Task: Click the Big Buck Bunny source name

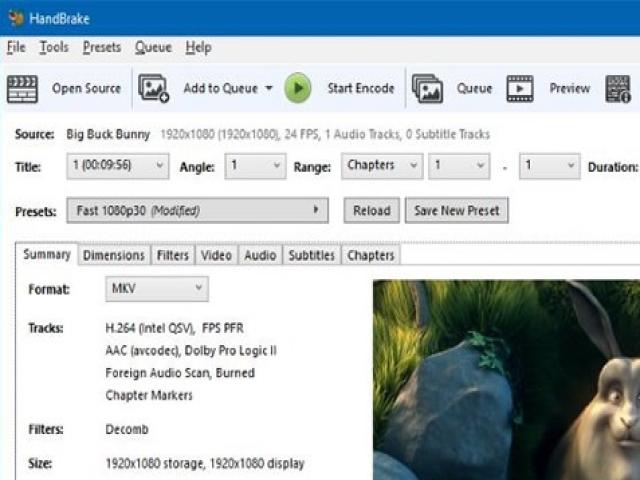Action: point(108,134)
